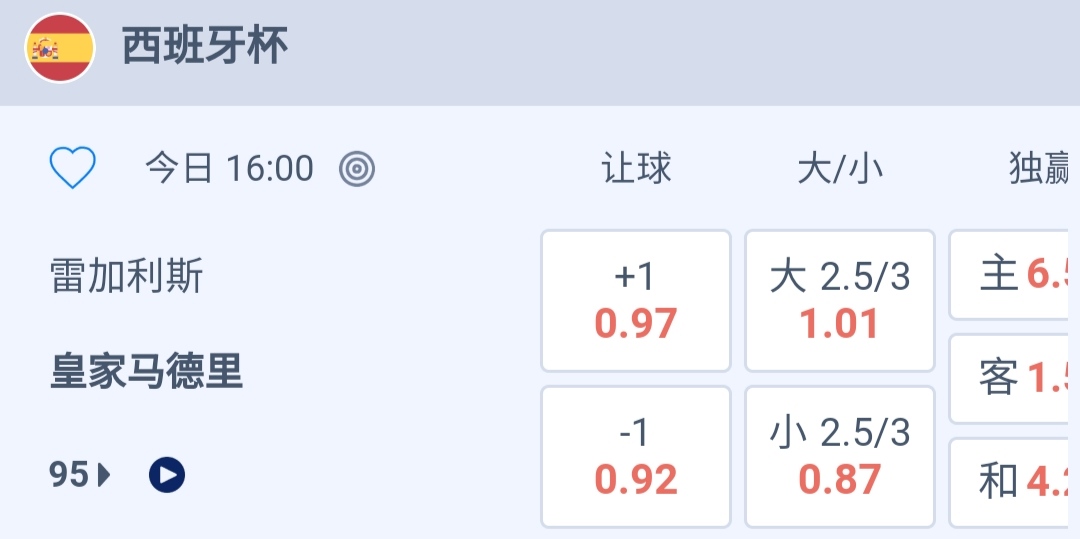This screenshot has height=539, width=1080.
Task: Collapse the 西班牙杯 league section
Action: pos(205,47)
